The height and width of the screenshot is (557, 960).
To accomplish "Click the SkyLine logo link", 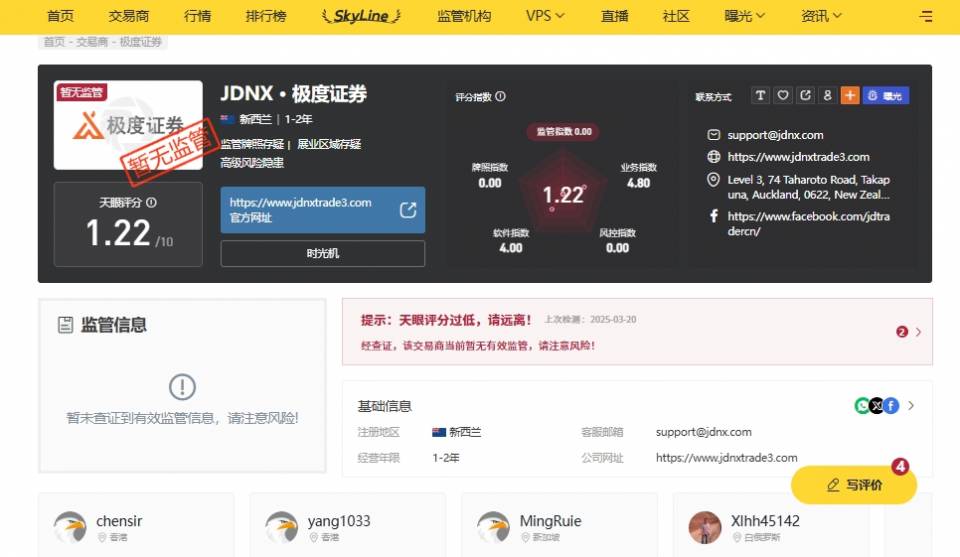I will 361,16.
